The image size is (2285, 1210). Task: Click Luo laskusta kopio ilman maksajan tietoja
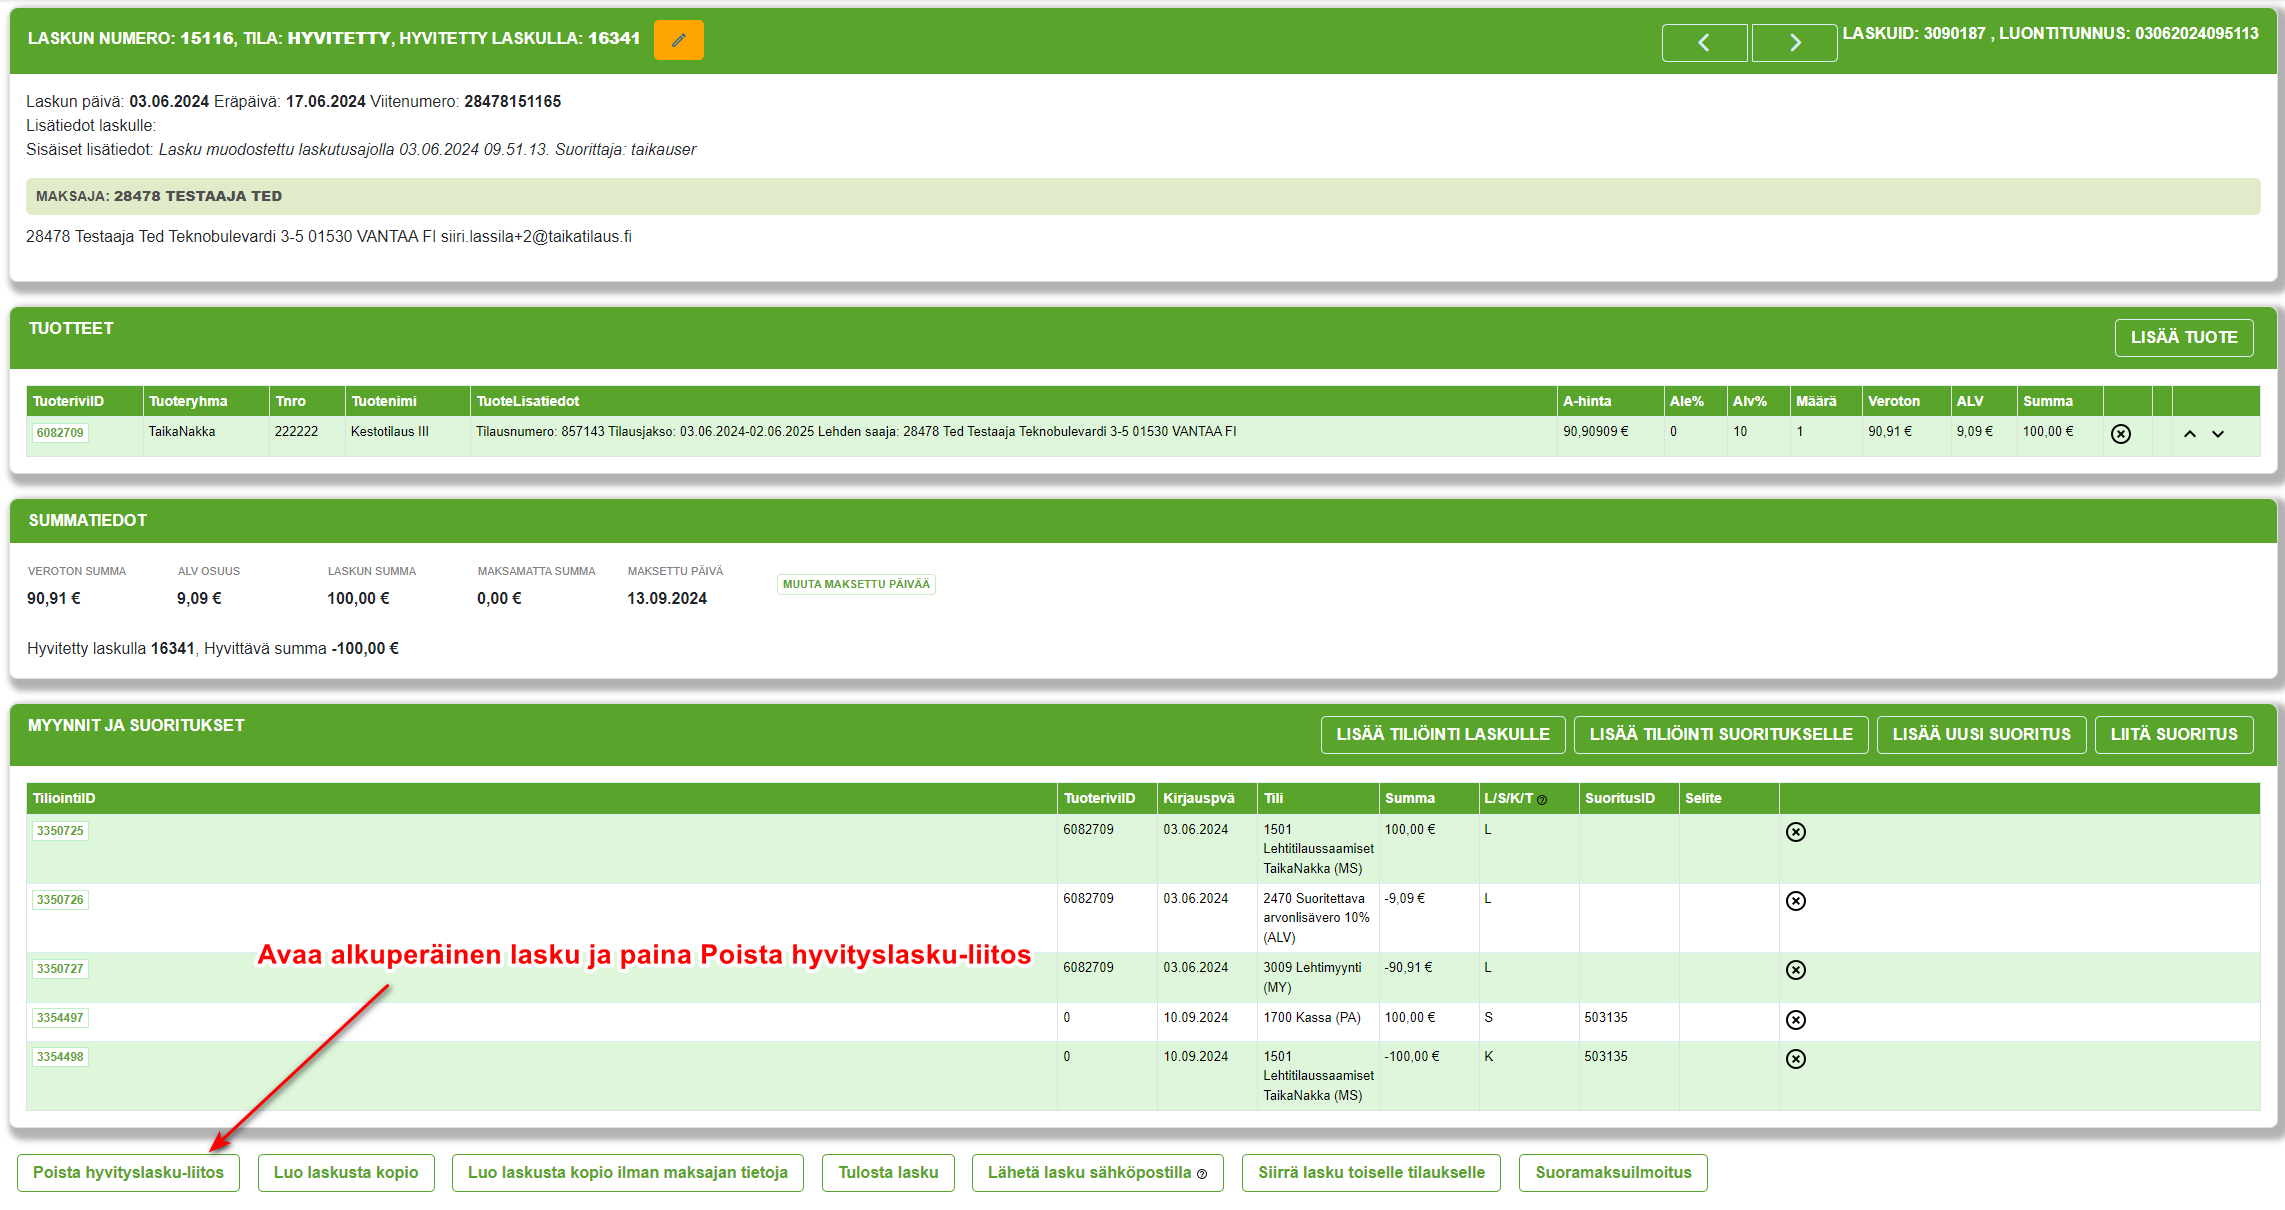(628, 1173)
